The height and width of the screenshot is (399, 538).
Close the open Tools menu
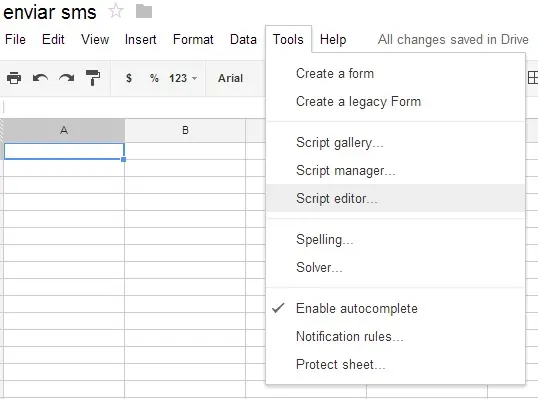(x=288, y=39)
